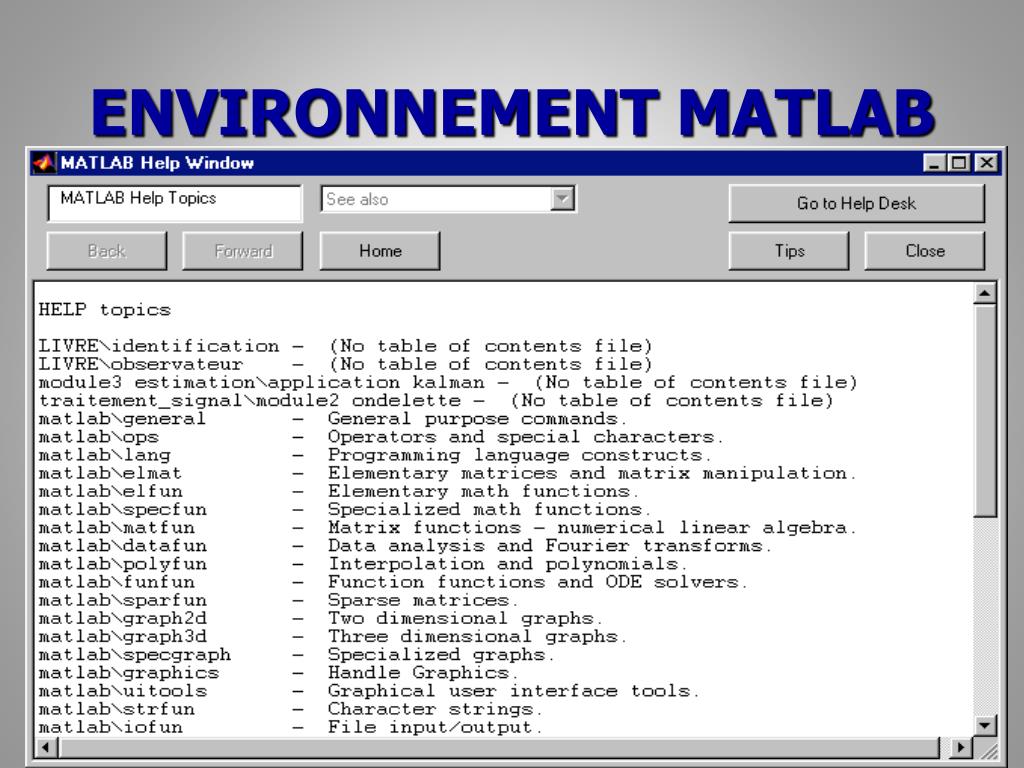
Task: Open the matlab\specgraph topic
Action: tap(135, 655)
